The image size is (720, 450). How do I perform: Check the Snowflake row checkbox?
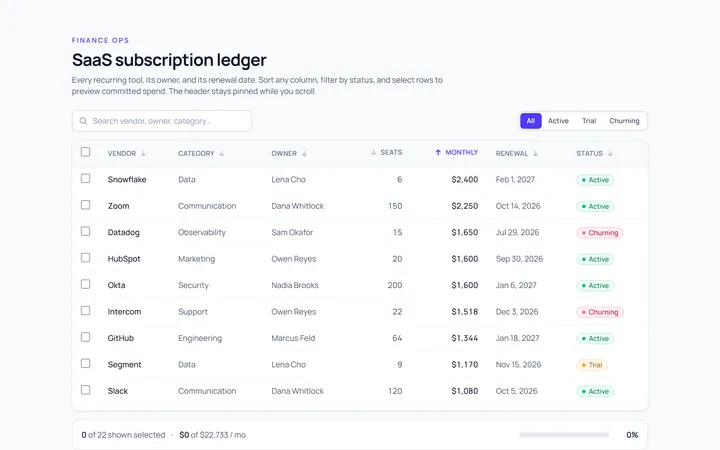pyautogui.click(x=85, y=178)
